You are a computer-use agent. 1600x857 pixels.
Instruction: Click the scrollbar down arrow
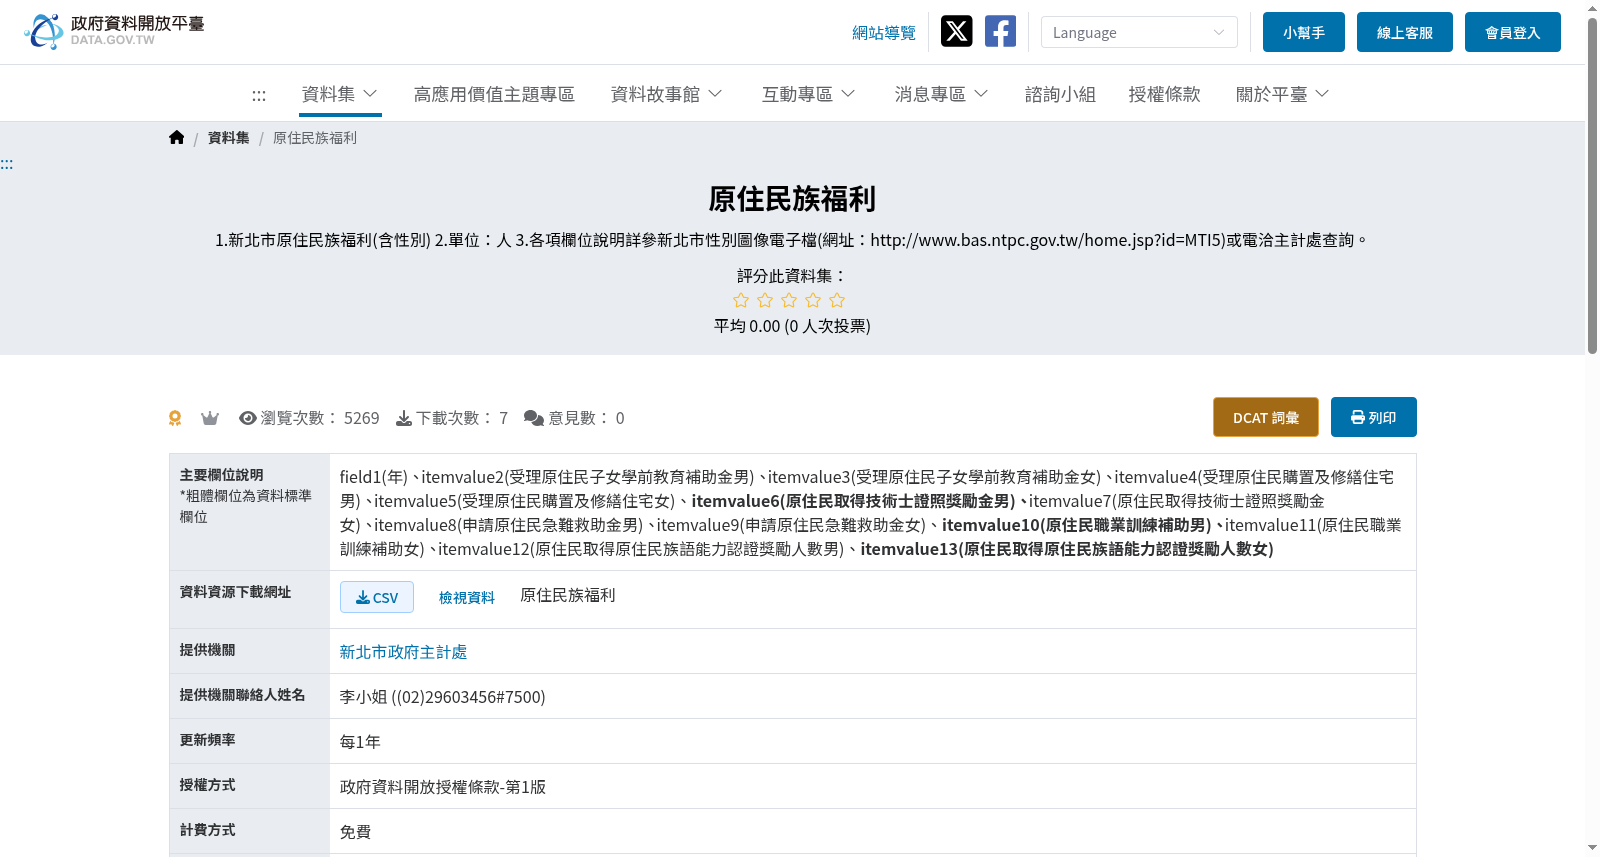pyautogui.click(x=1592, y=848)
